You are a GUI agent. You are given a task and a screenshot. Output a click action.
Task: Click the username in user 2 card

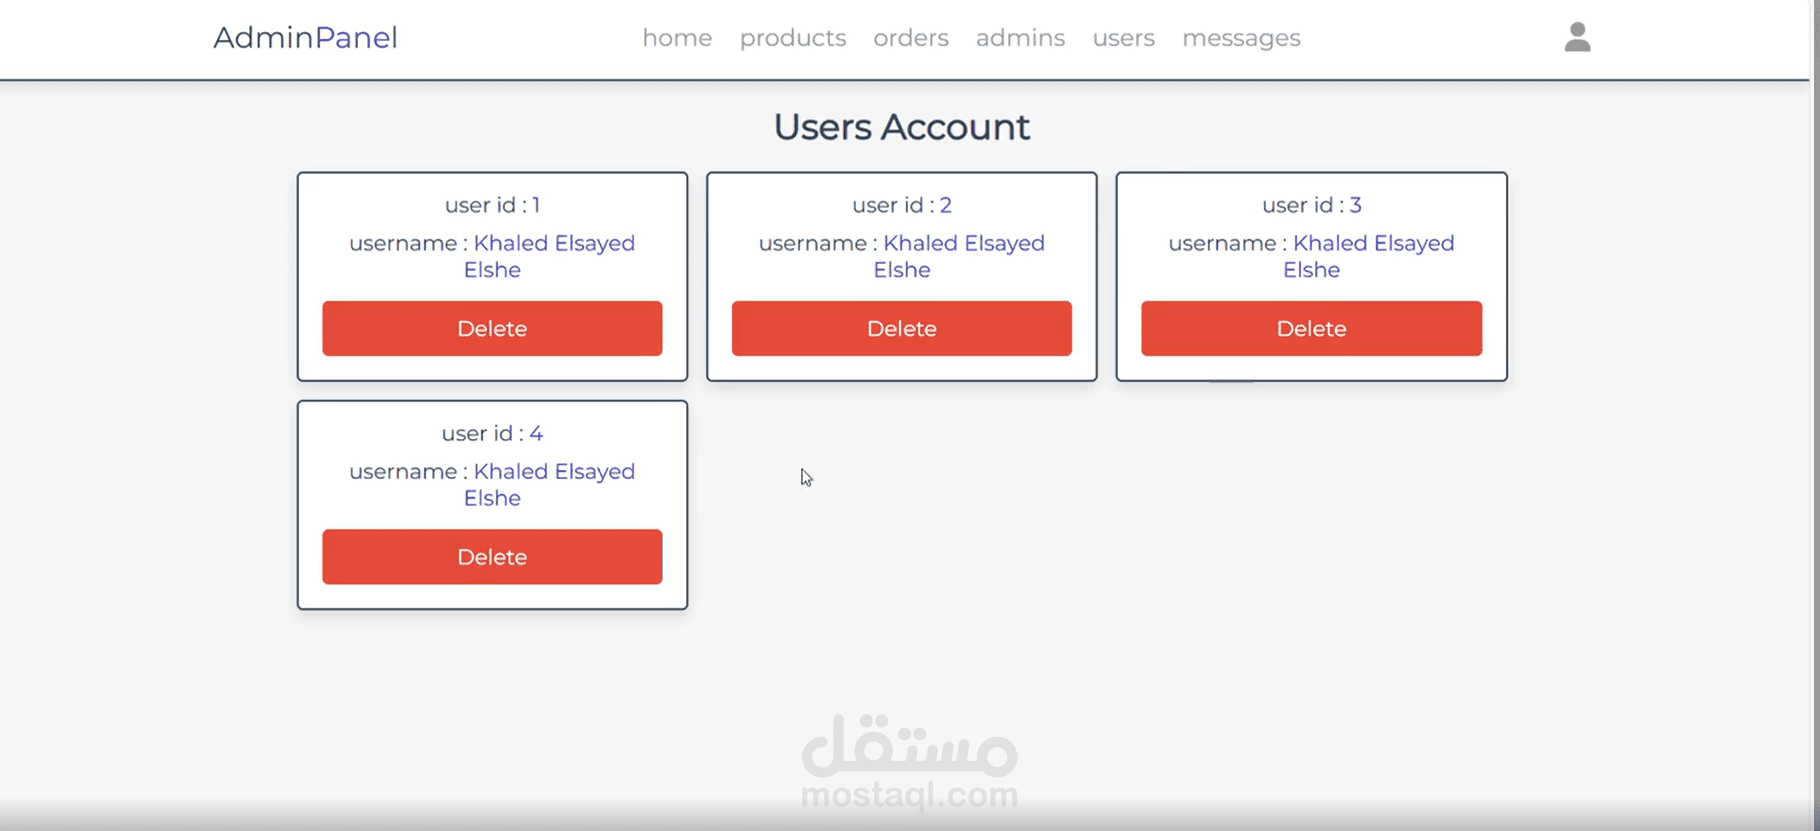901,256
